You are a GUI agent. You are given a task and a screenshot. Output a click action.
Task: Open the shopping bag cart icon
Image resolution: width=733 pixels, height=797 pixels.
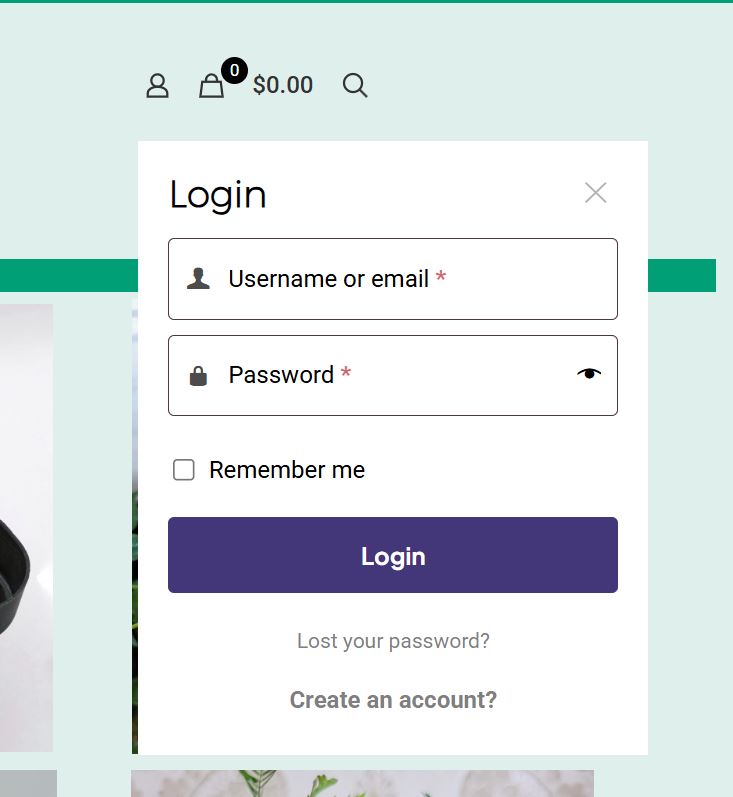(x=211, y=87)
